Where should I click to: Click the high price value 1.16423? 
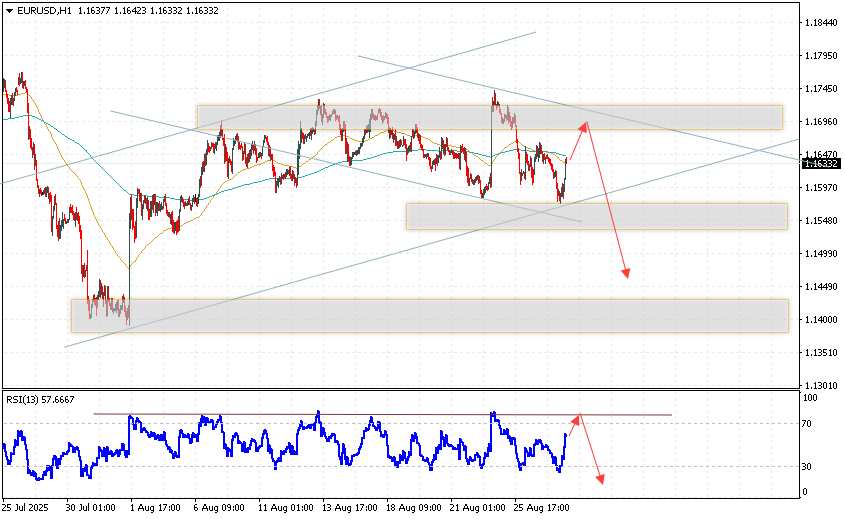130,10
